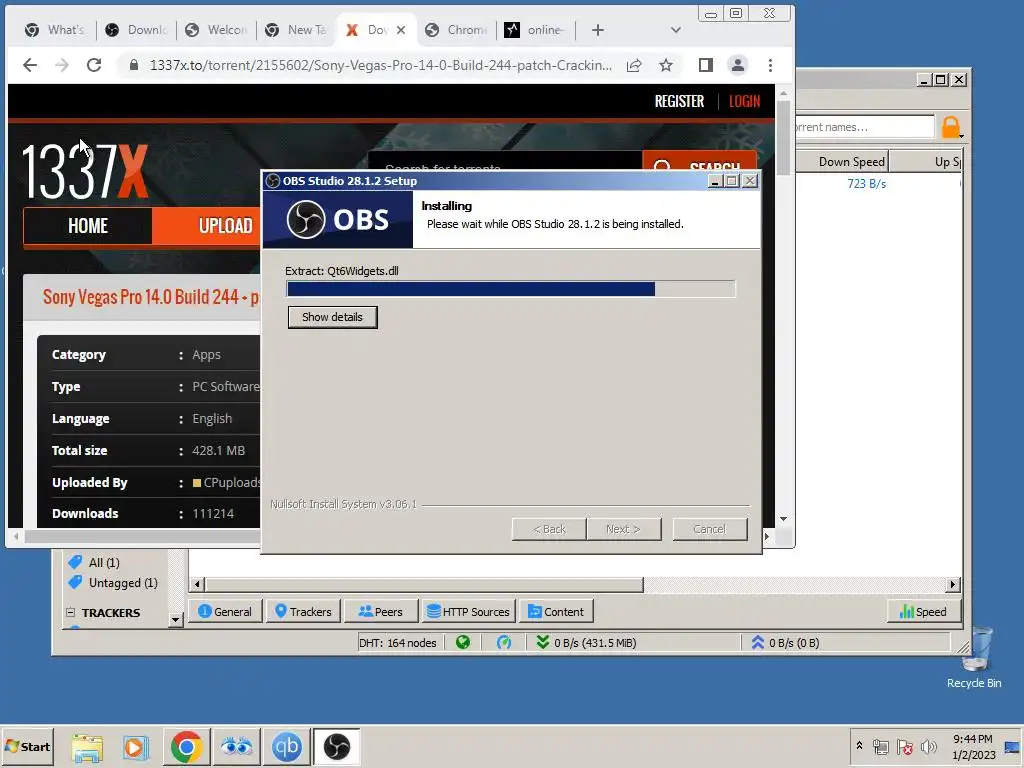The width and height of the screenshot is (1024, 768).
Task: Open the Speed graph tab in qBittorrent
Action: [924, 612]
